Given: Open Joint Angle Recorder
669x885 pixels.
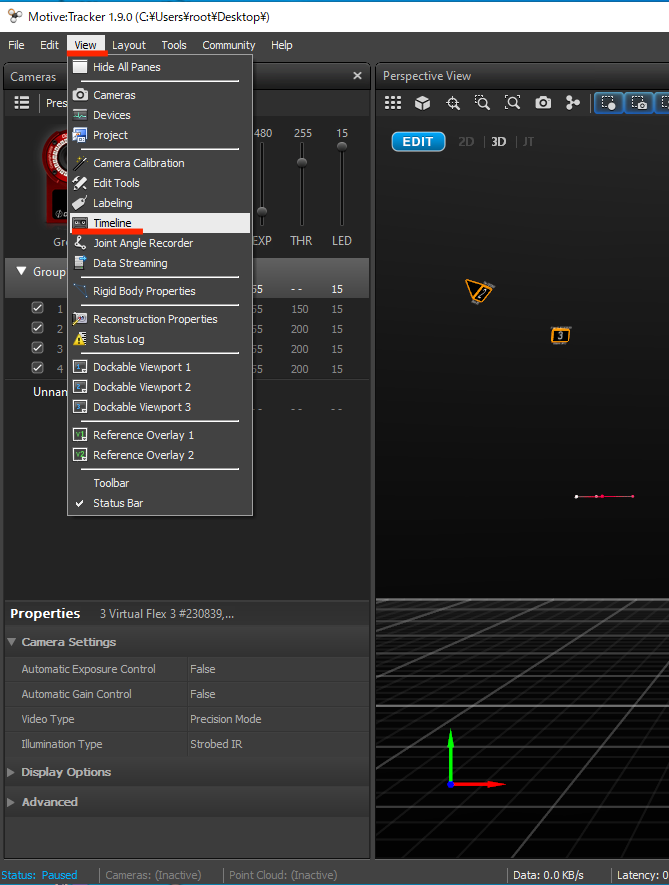Looking at the screenshot, I should 160,243.
